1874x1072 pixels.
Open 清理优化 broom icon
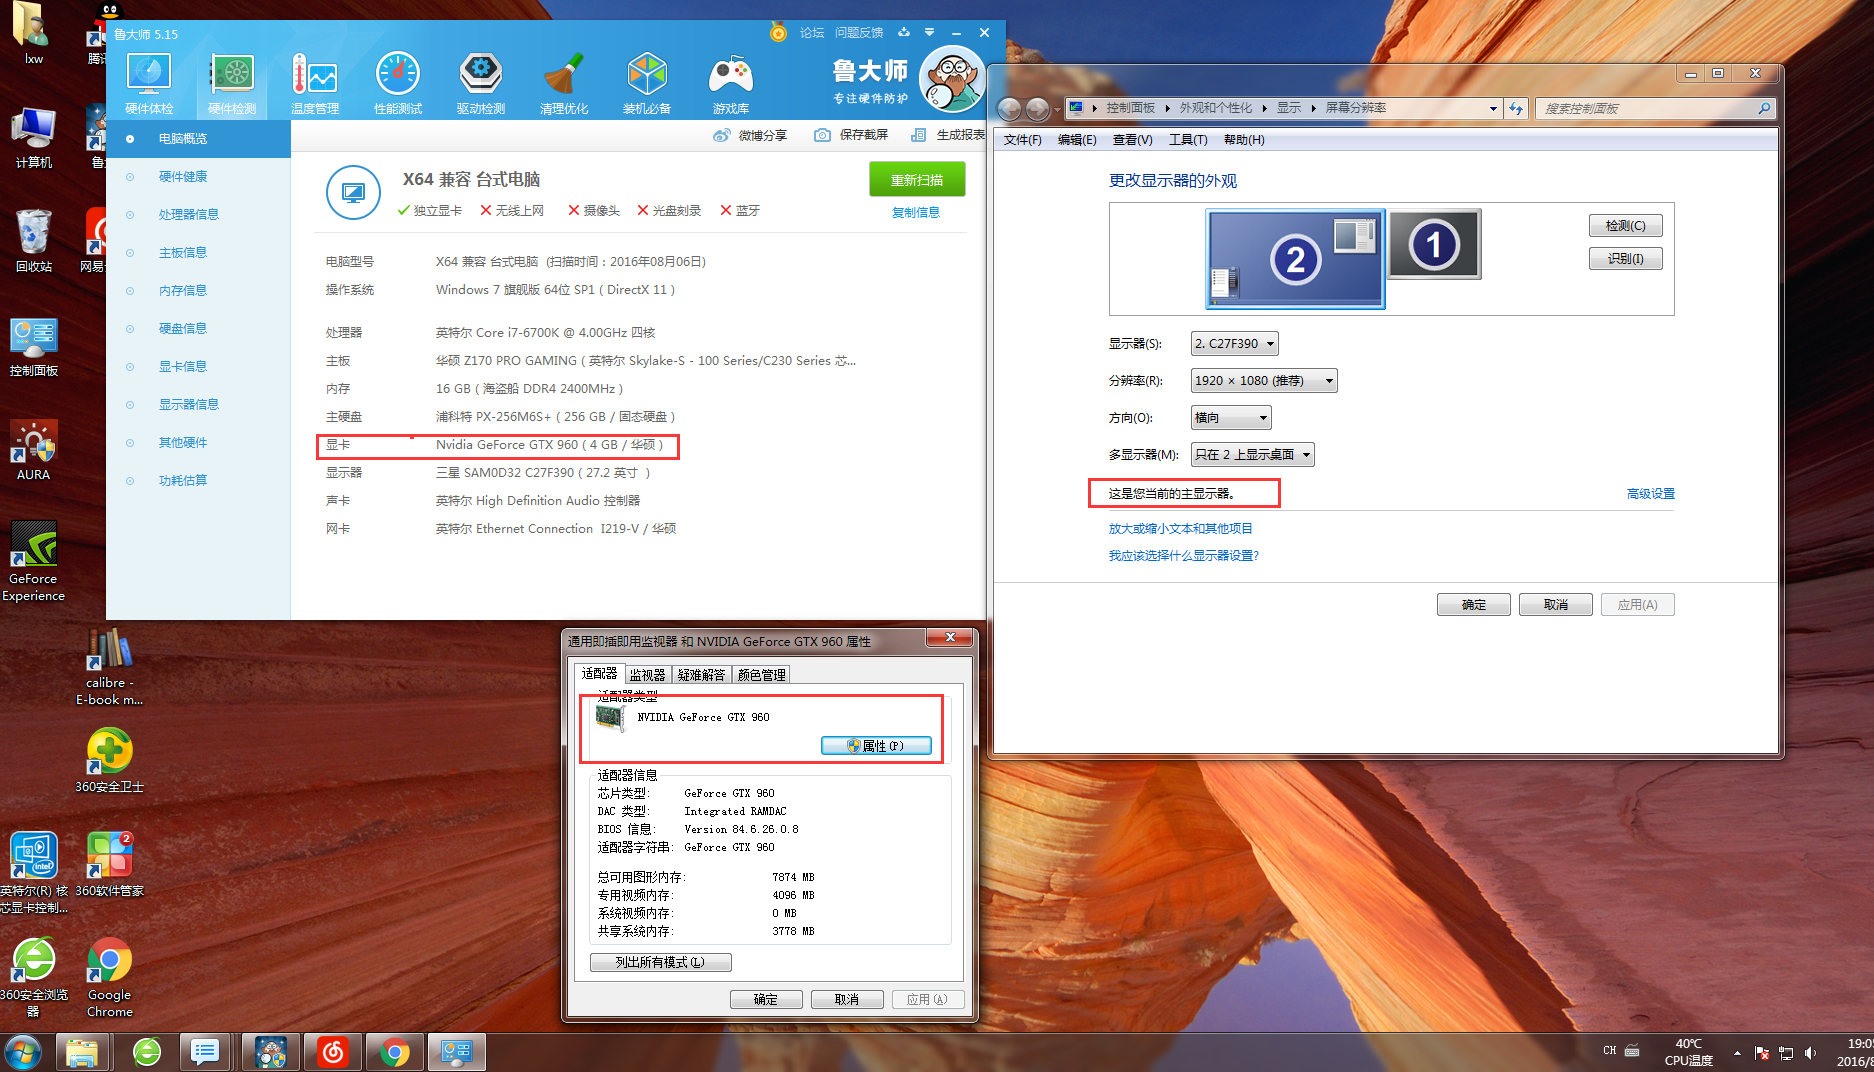pyautogui.click(x=564, y=84)
